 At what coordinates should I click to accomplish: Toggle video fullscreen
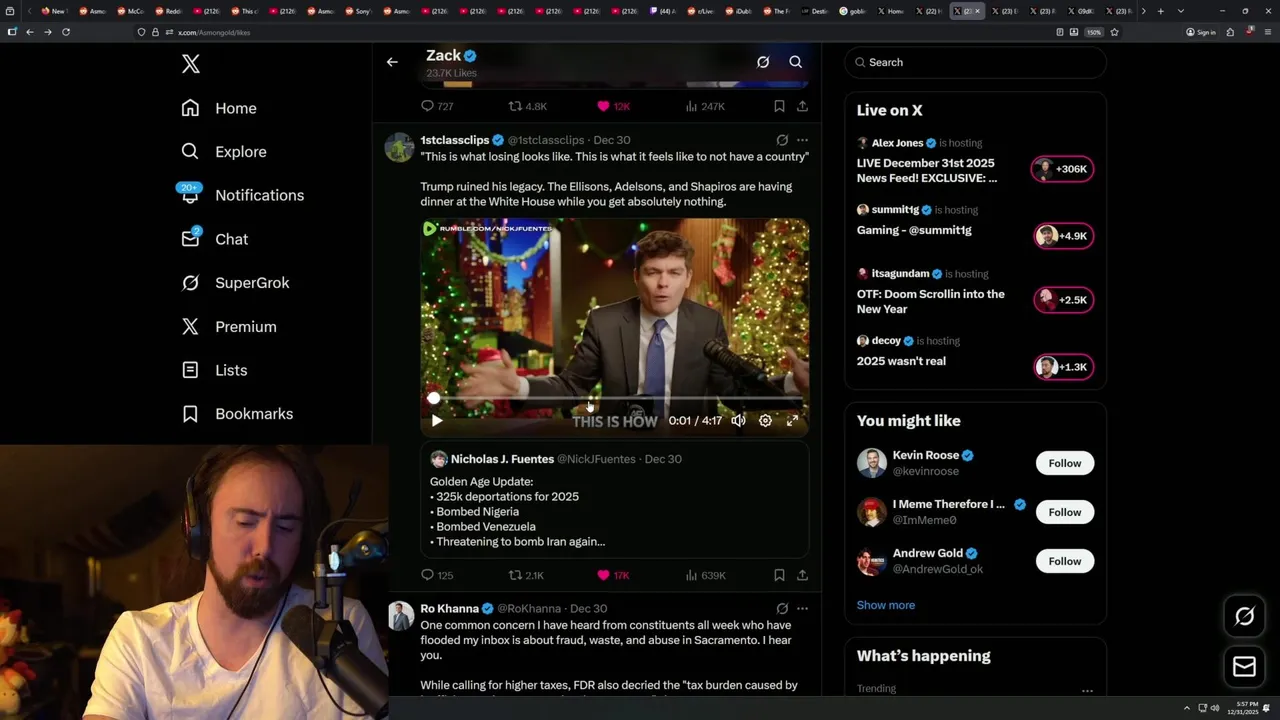coord(792,421)
